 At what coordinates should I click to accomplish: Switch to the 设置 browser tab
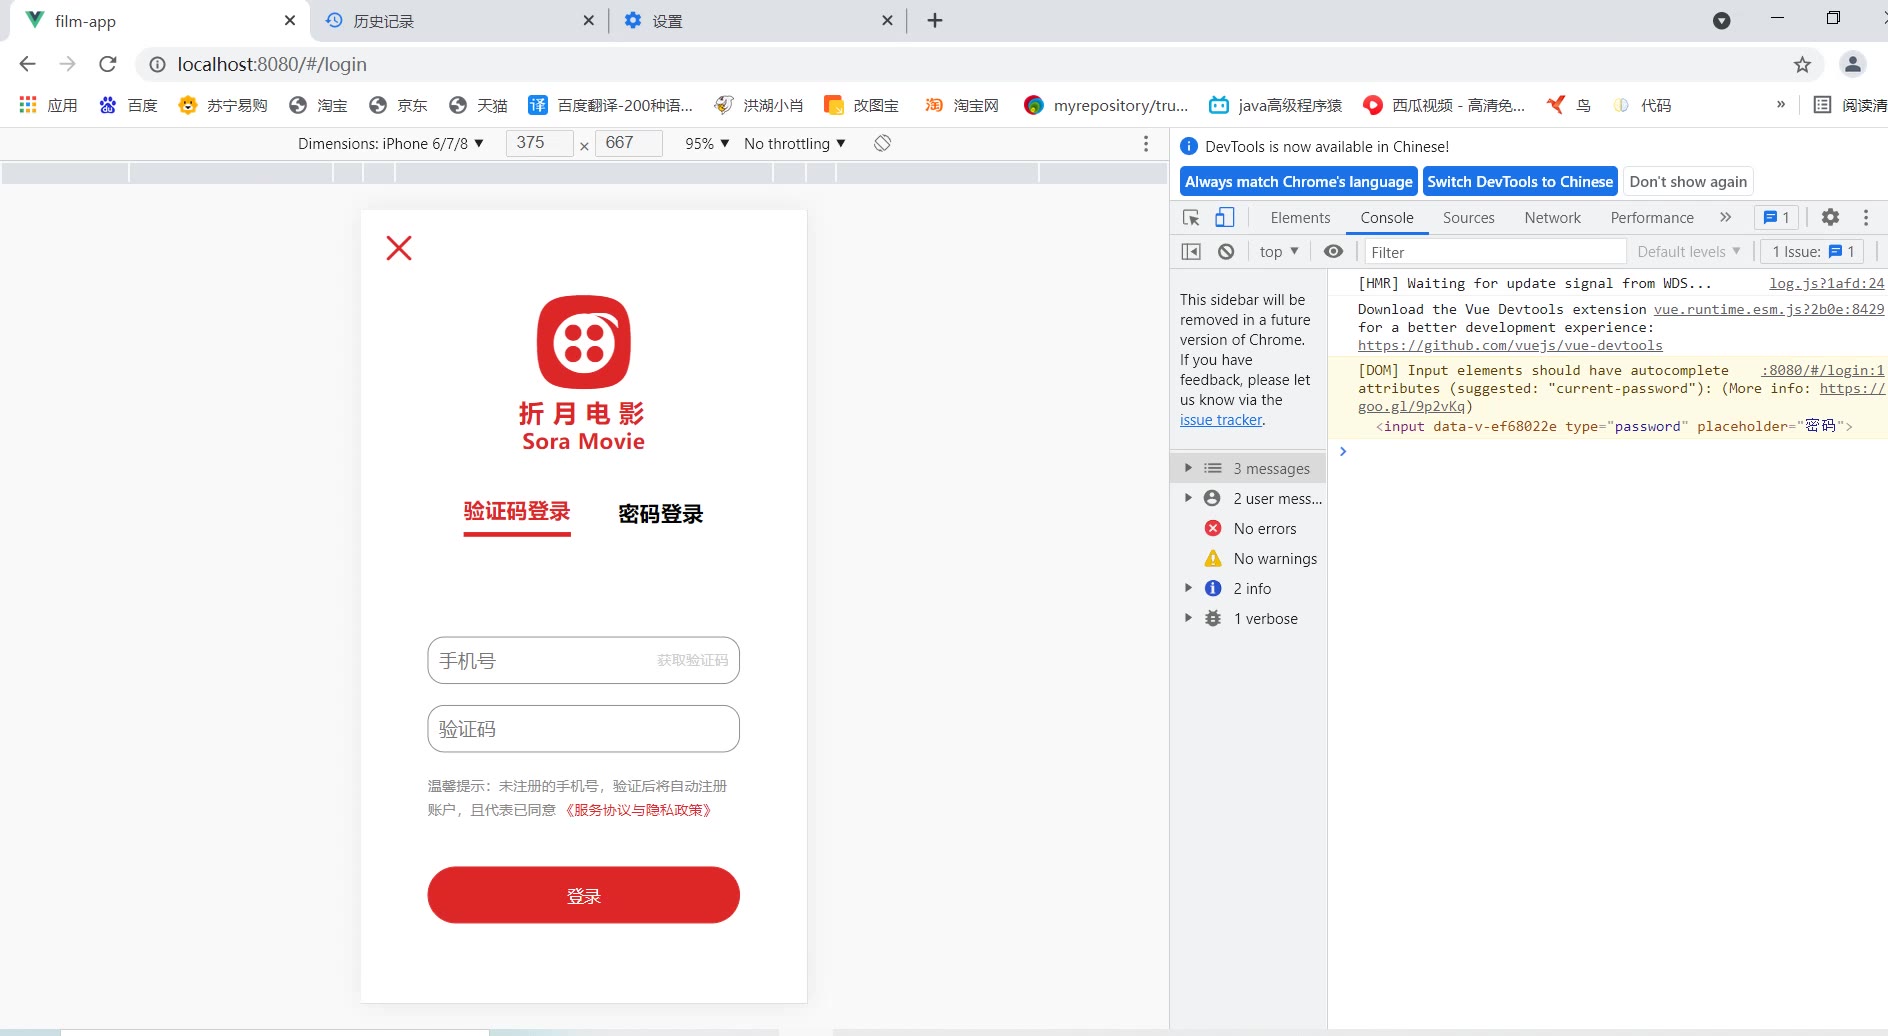pyautogui.click(x=757, y=21)
